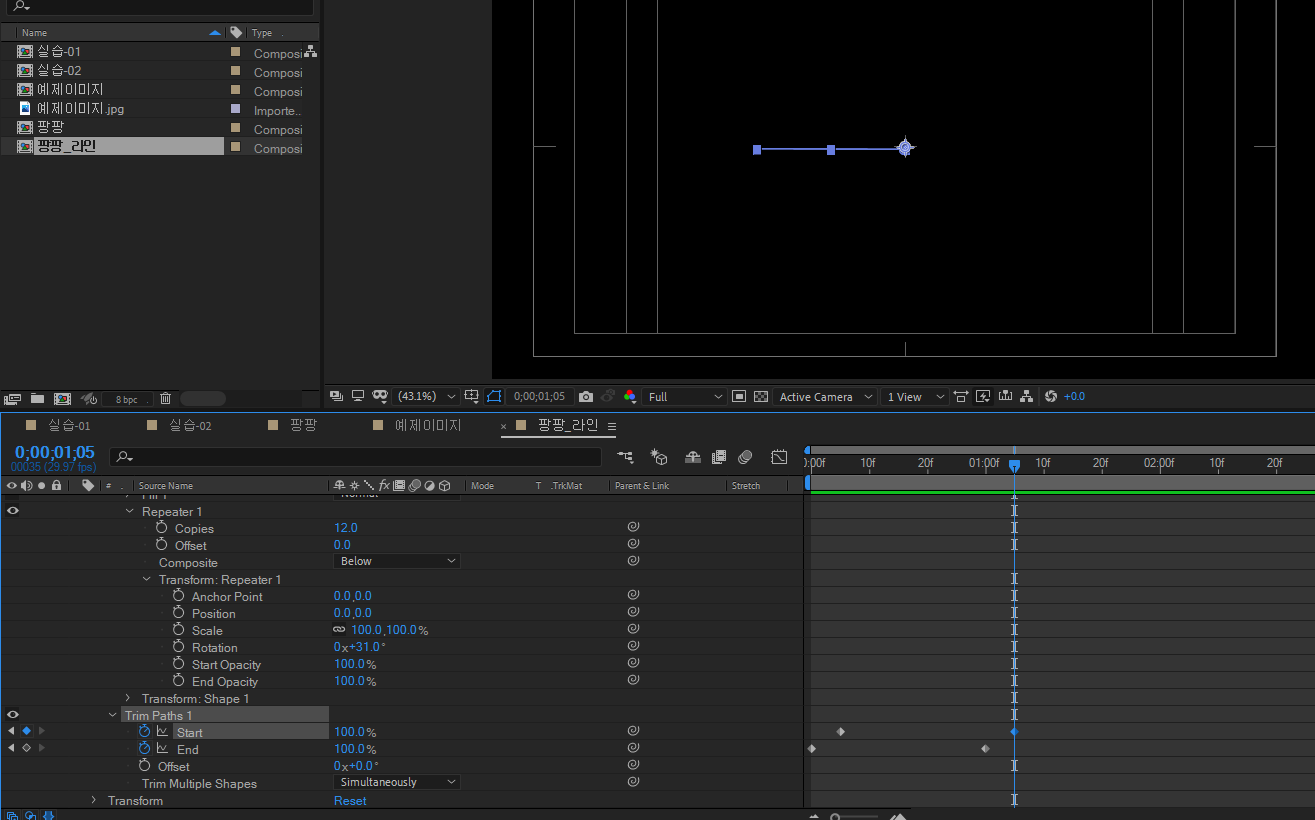The width and height of the screenshot is (1315, 820).
Task: Collapse Transform: Repeater 1 group
Action: (x=147, y=579)
